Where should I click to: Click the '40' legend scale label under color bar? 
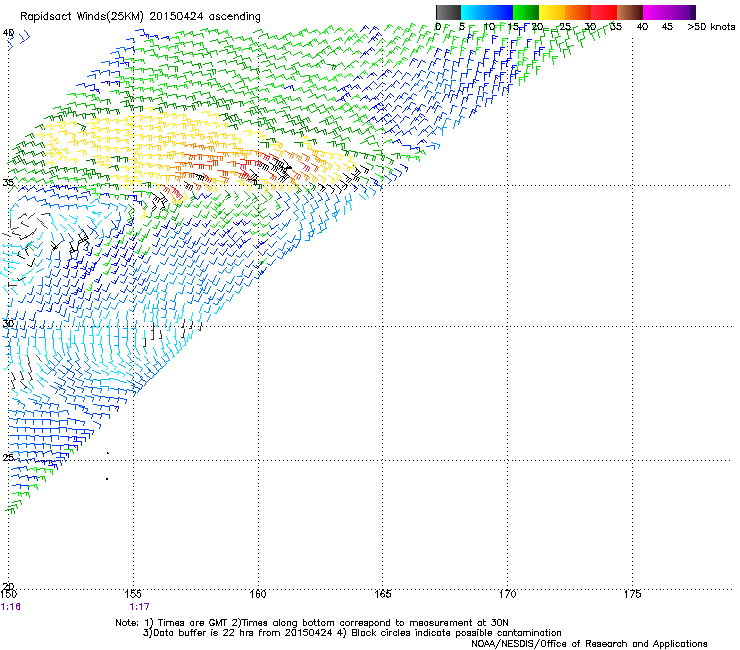point(642,27)
